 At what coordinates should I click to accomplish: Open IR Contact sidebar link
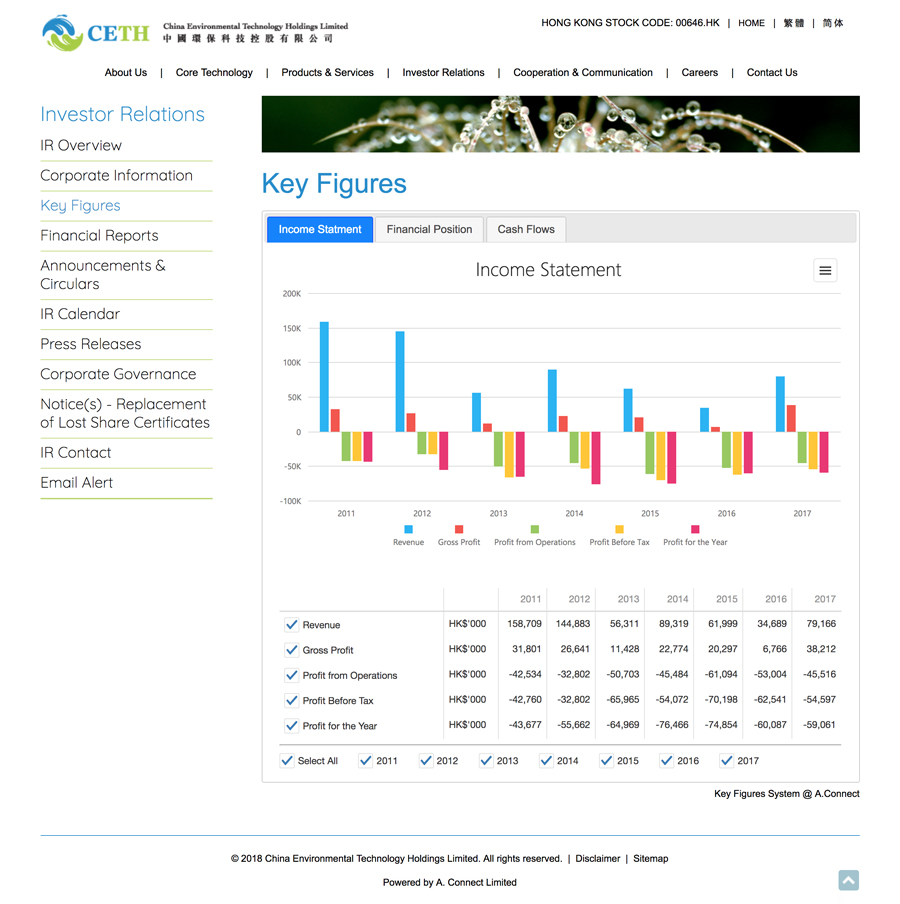click(x=76, y=453)
